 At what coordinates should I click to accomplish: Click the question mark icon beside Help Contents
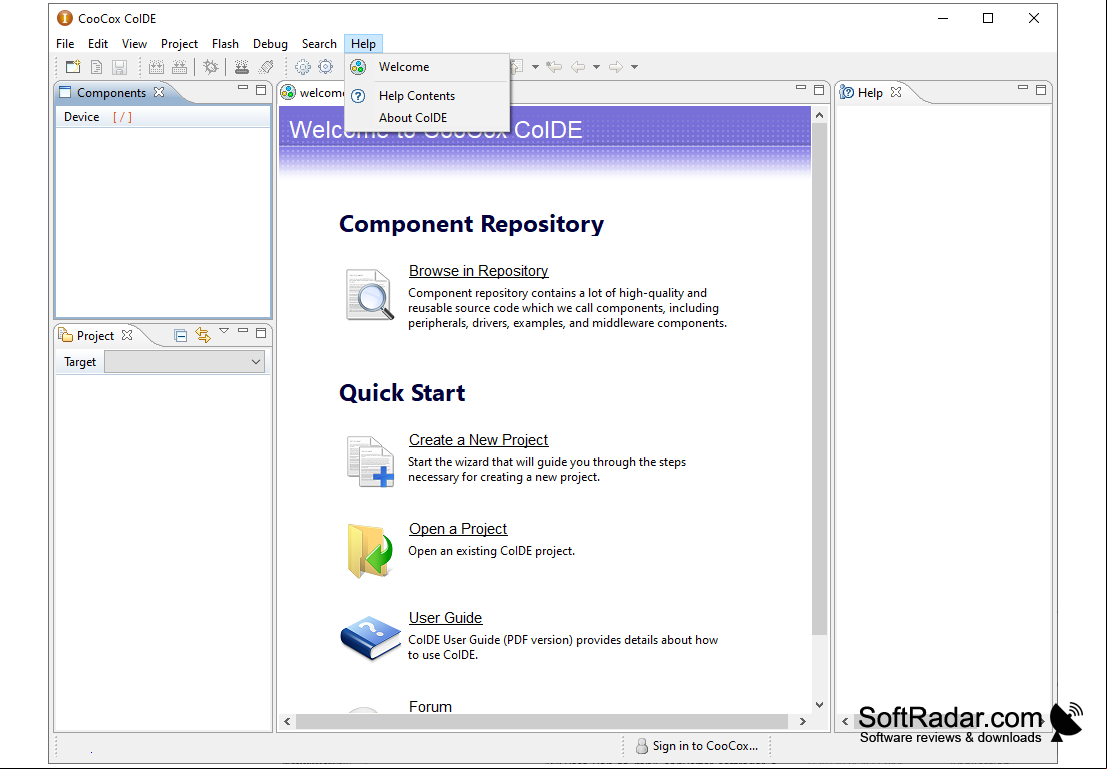click(358, 96)
